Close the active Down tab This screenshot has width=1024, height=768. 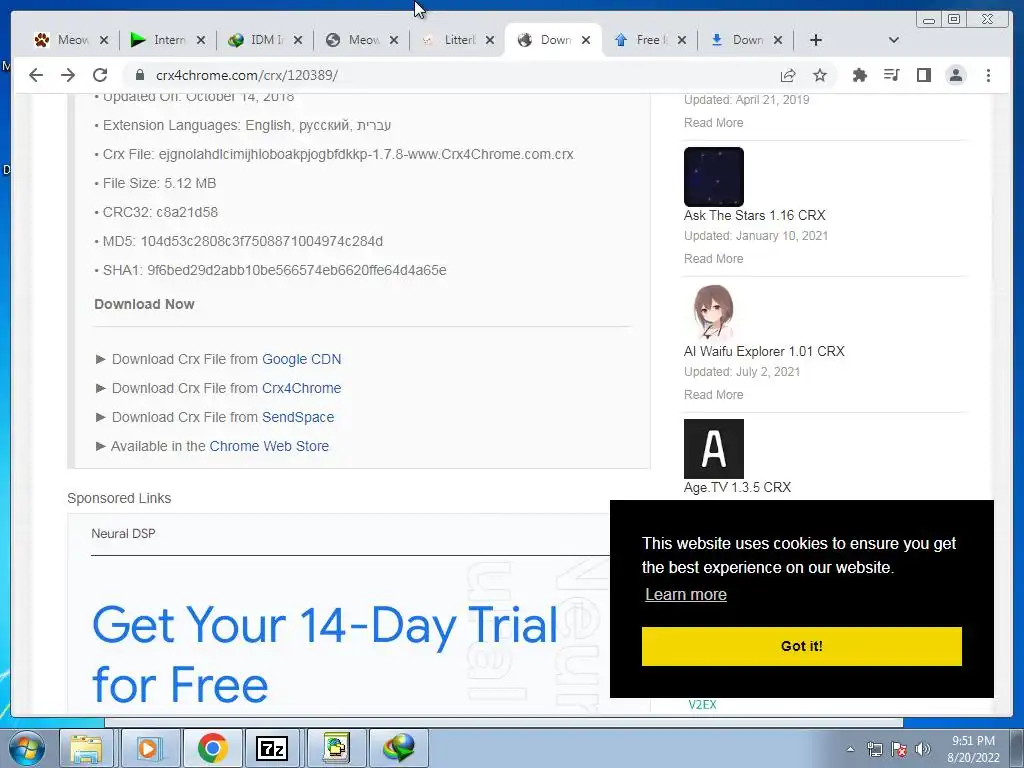(x=586, y=40)
